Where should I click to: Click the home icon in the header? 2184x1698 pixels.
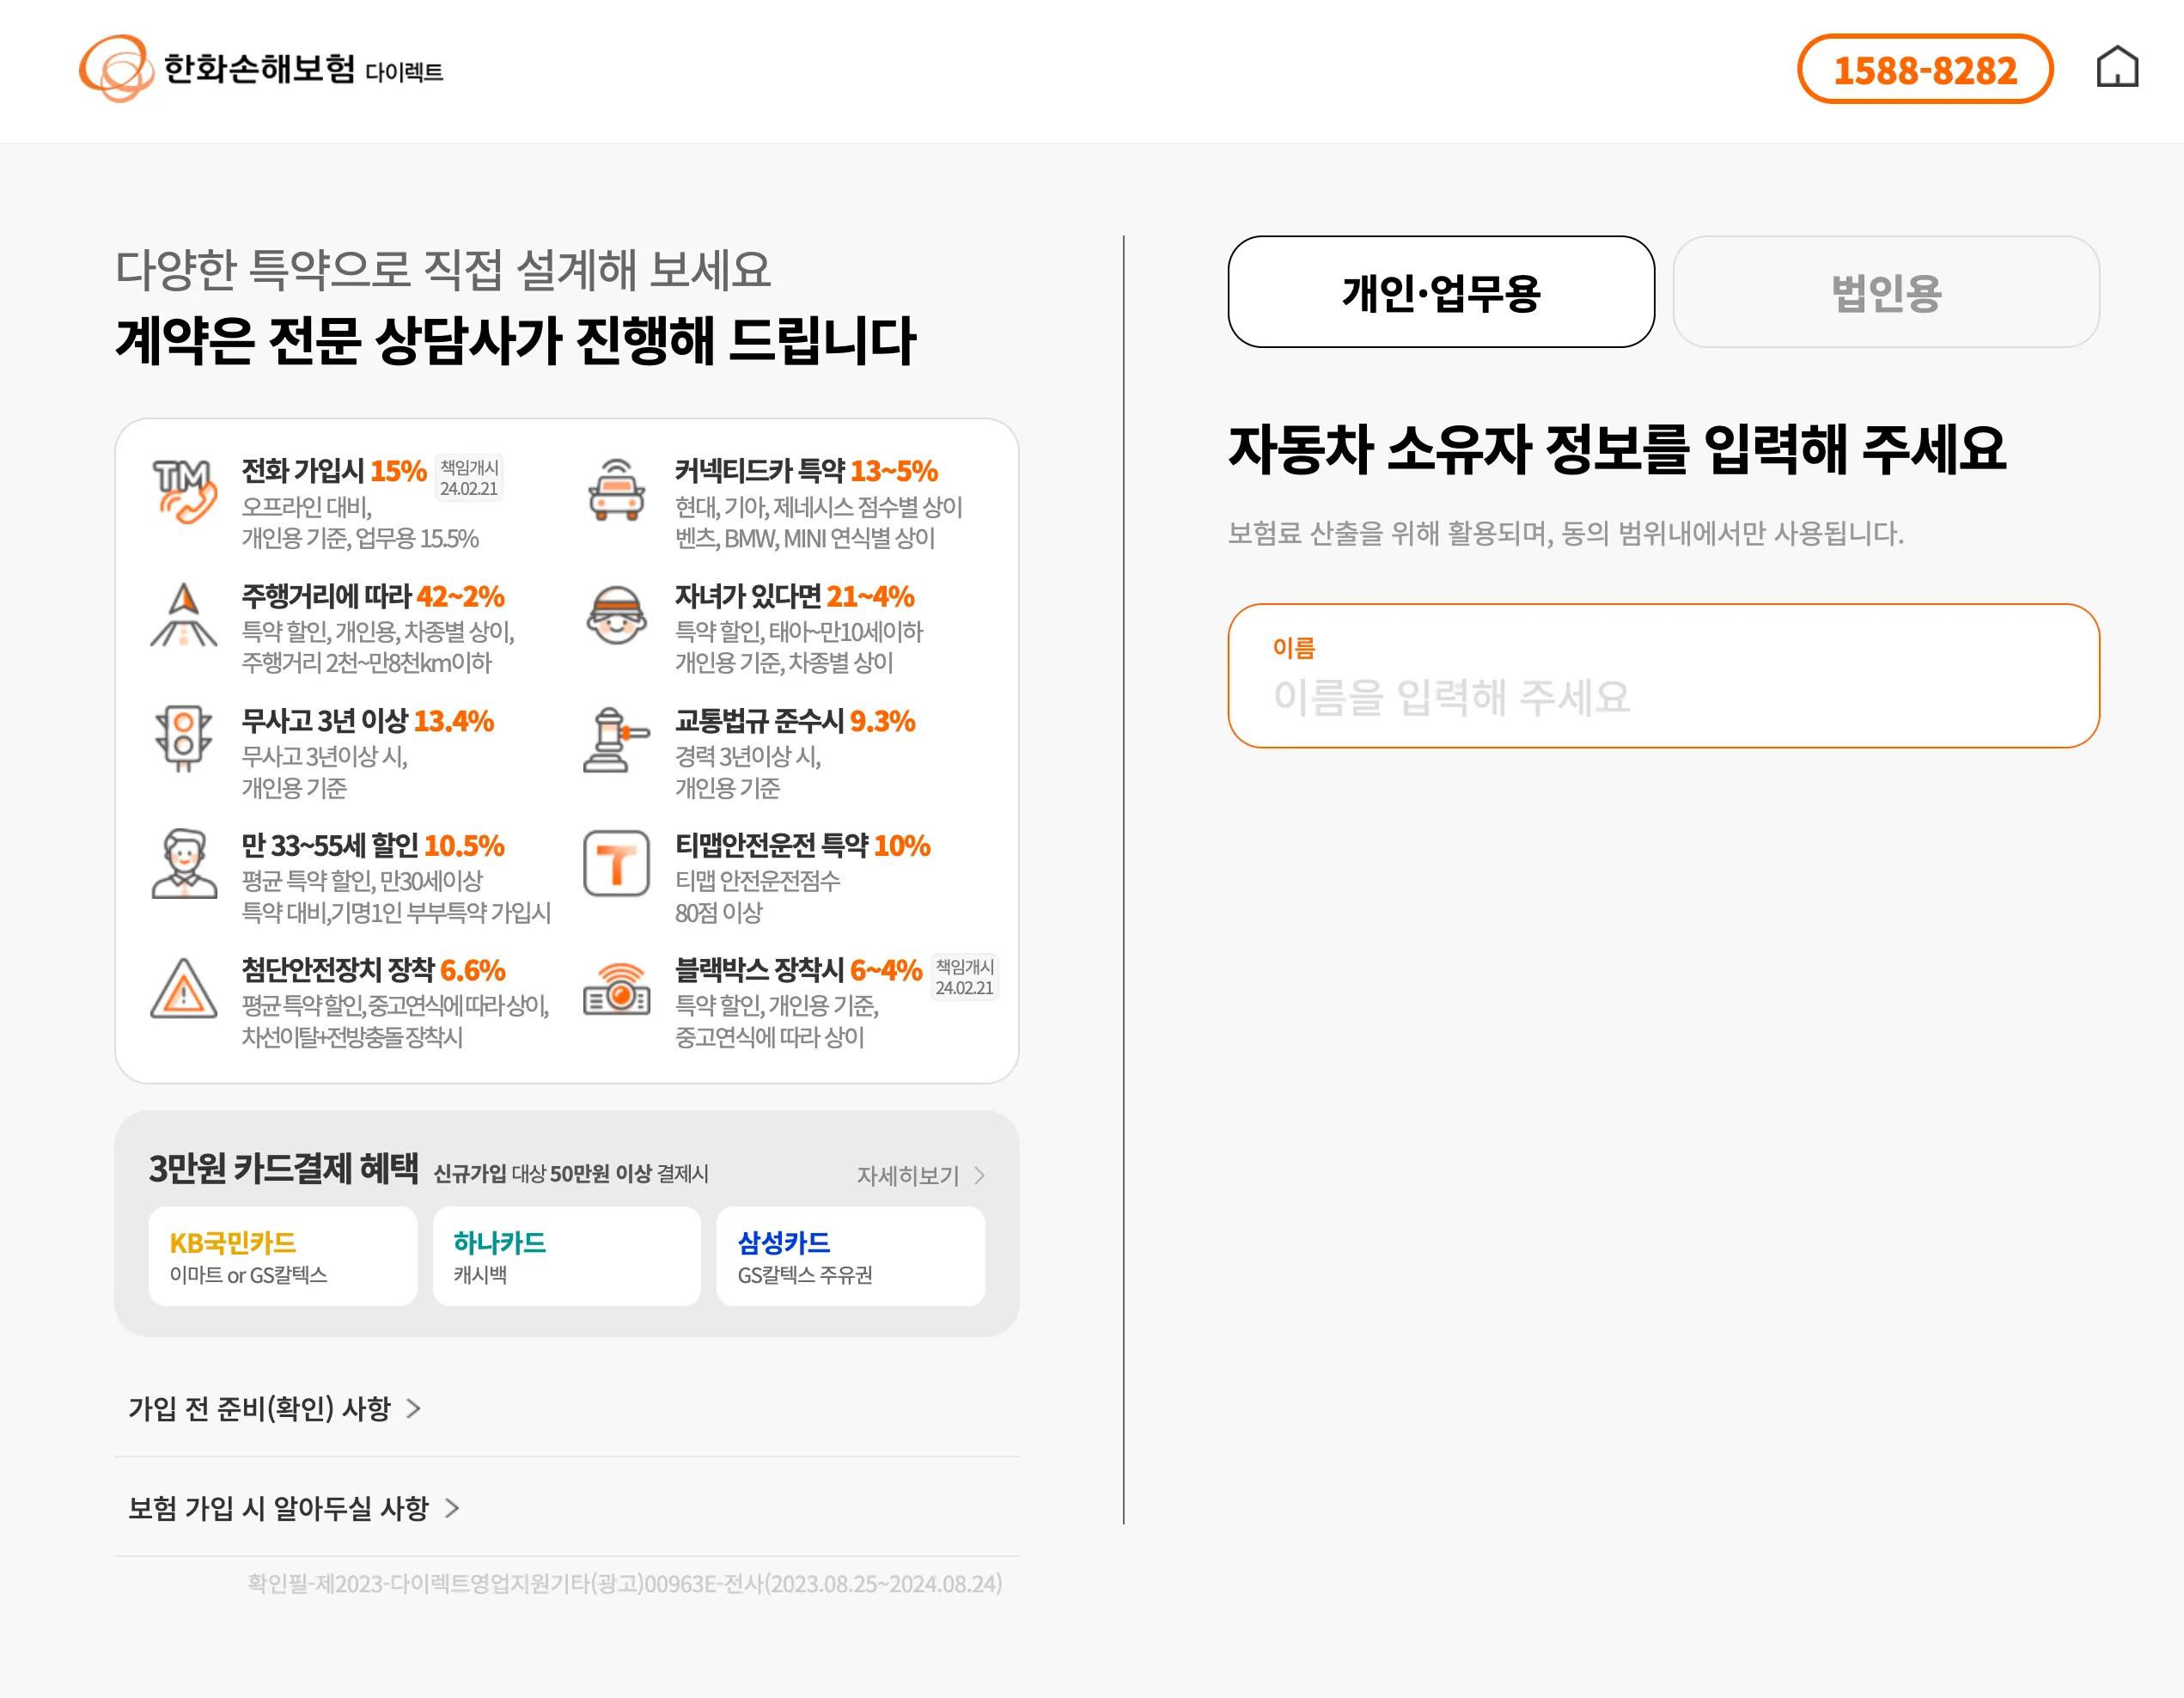[2118, 68]
